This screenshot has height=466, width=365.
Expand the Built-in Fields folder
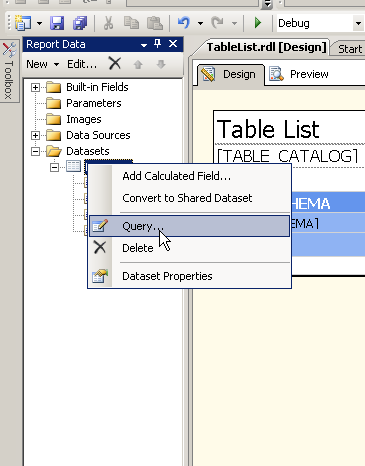tap(35, 87)
